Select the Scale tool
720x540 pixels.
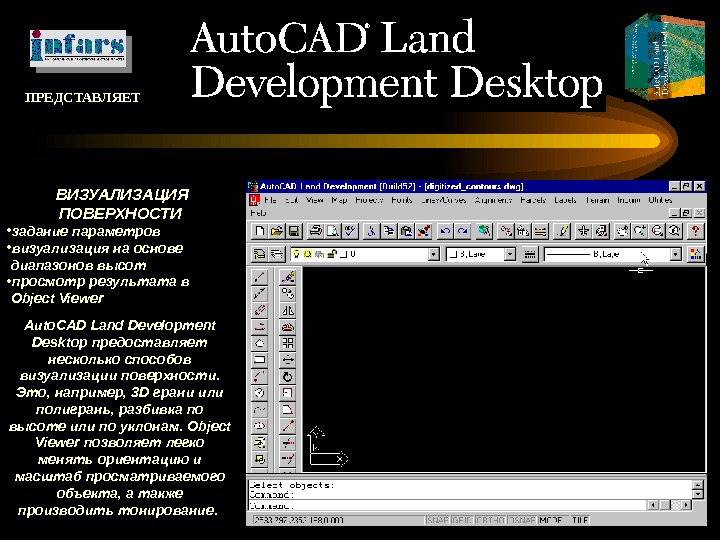[x=287, y=393]
